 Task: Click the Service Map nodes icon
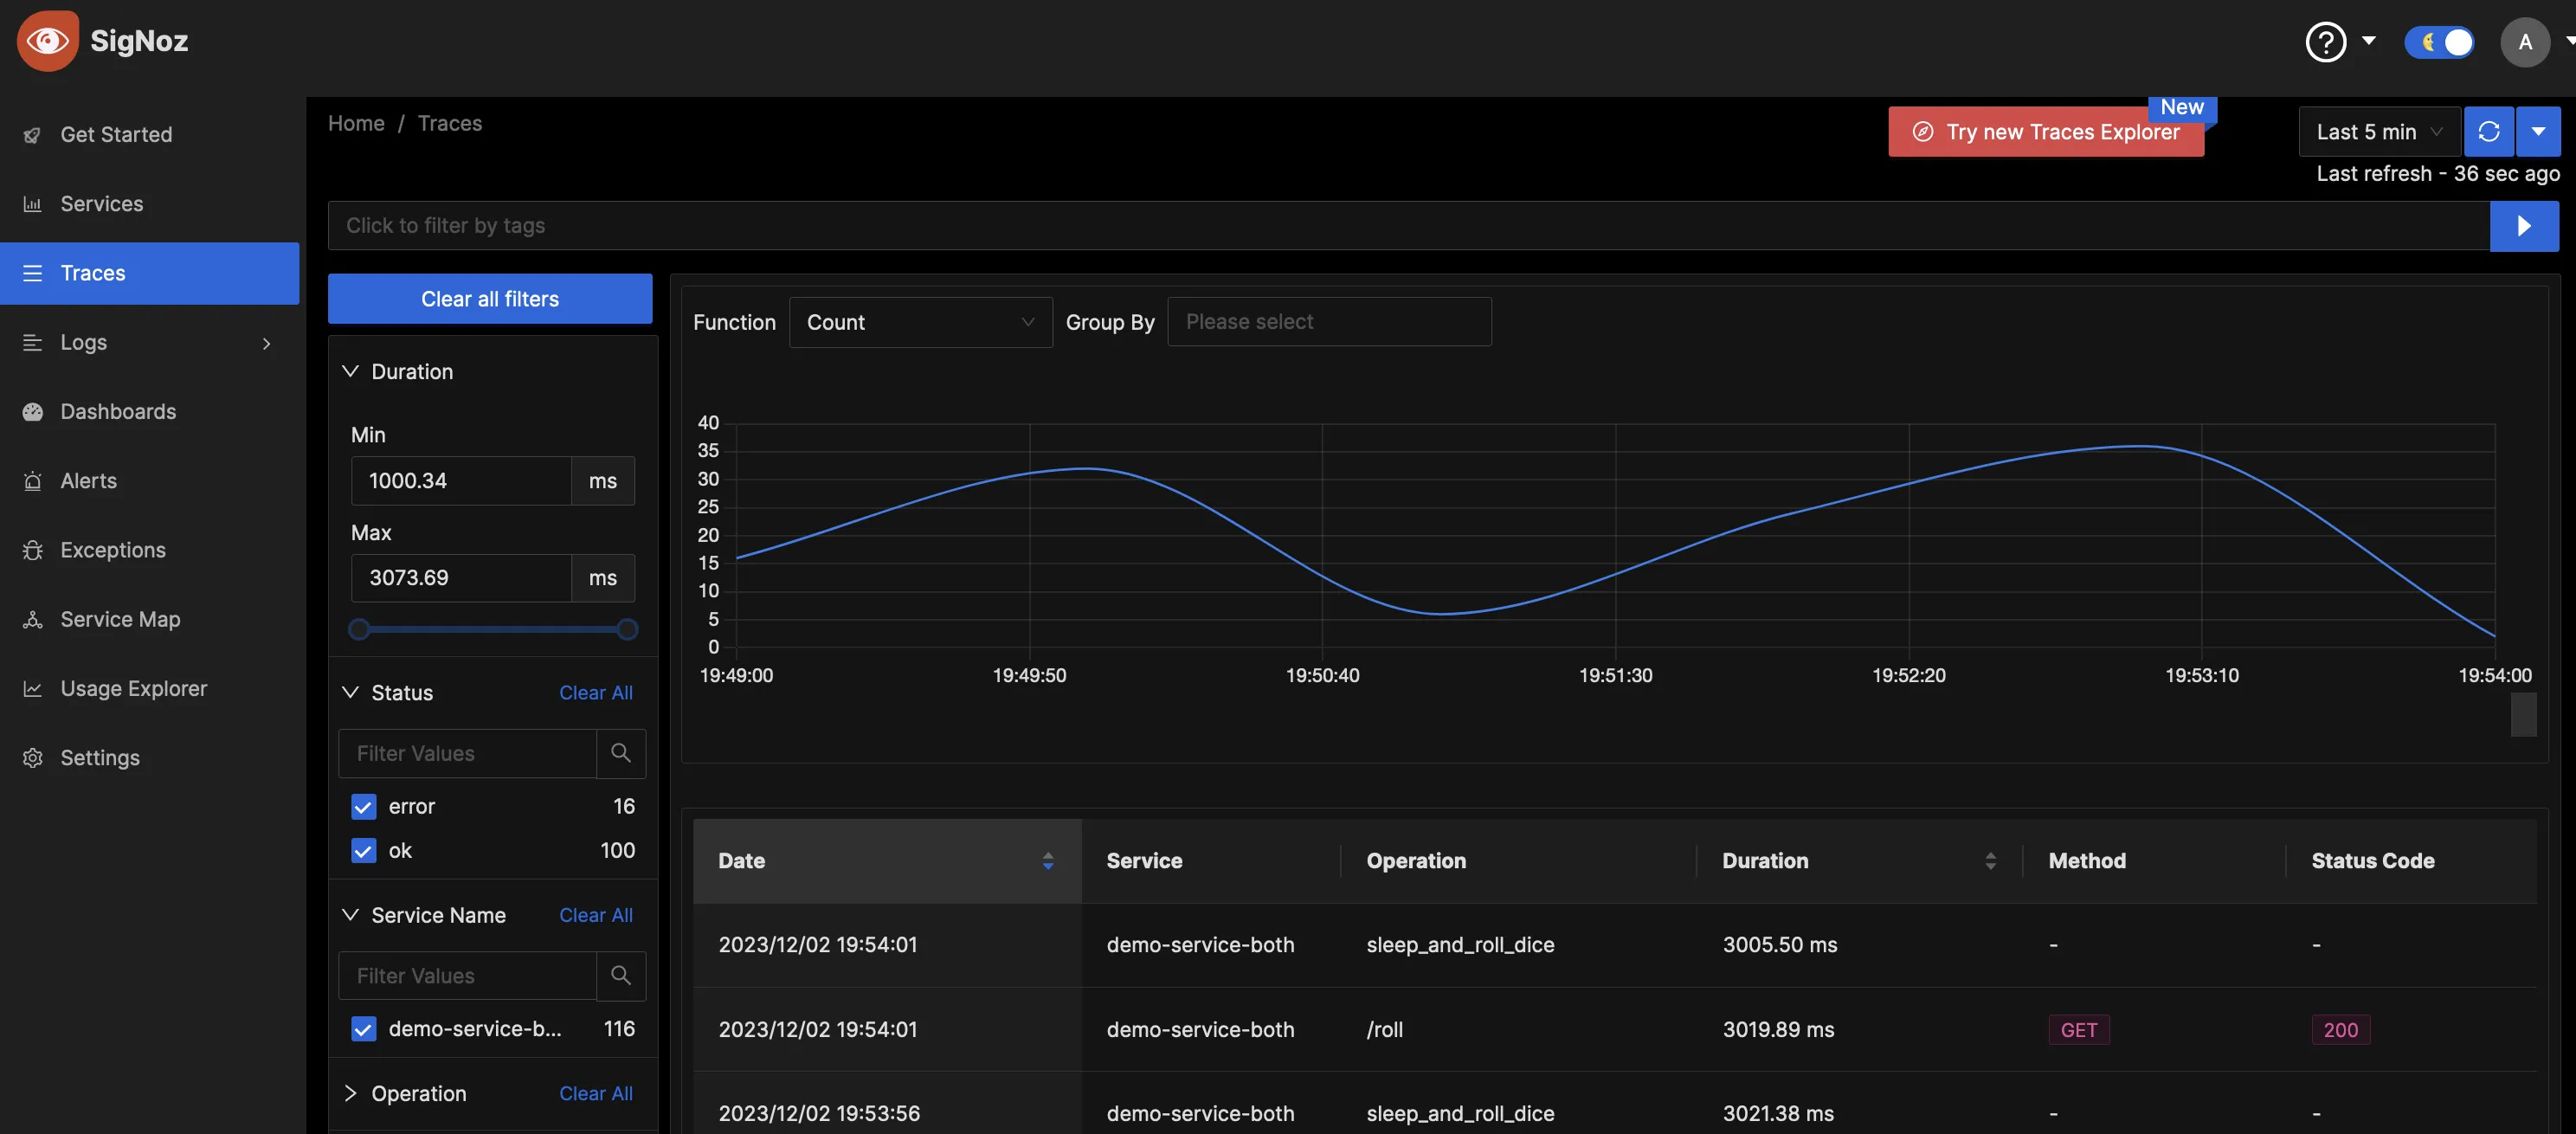click(32, 619)
